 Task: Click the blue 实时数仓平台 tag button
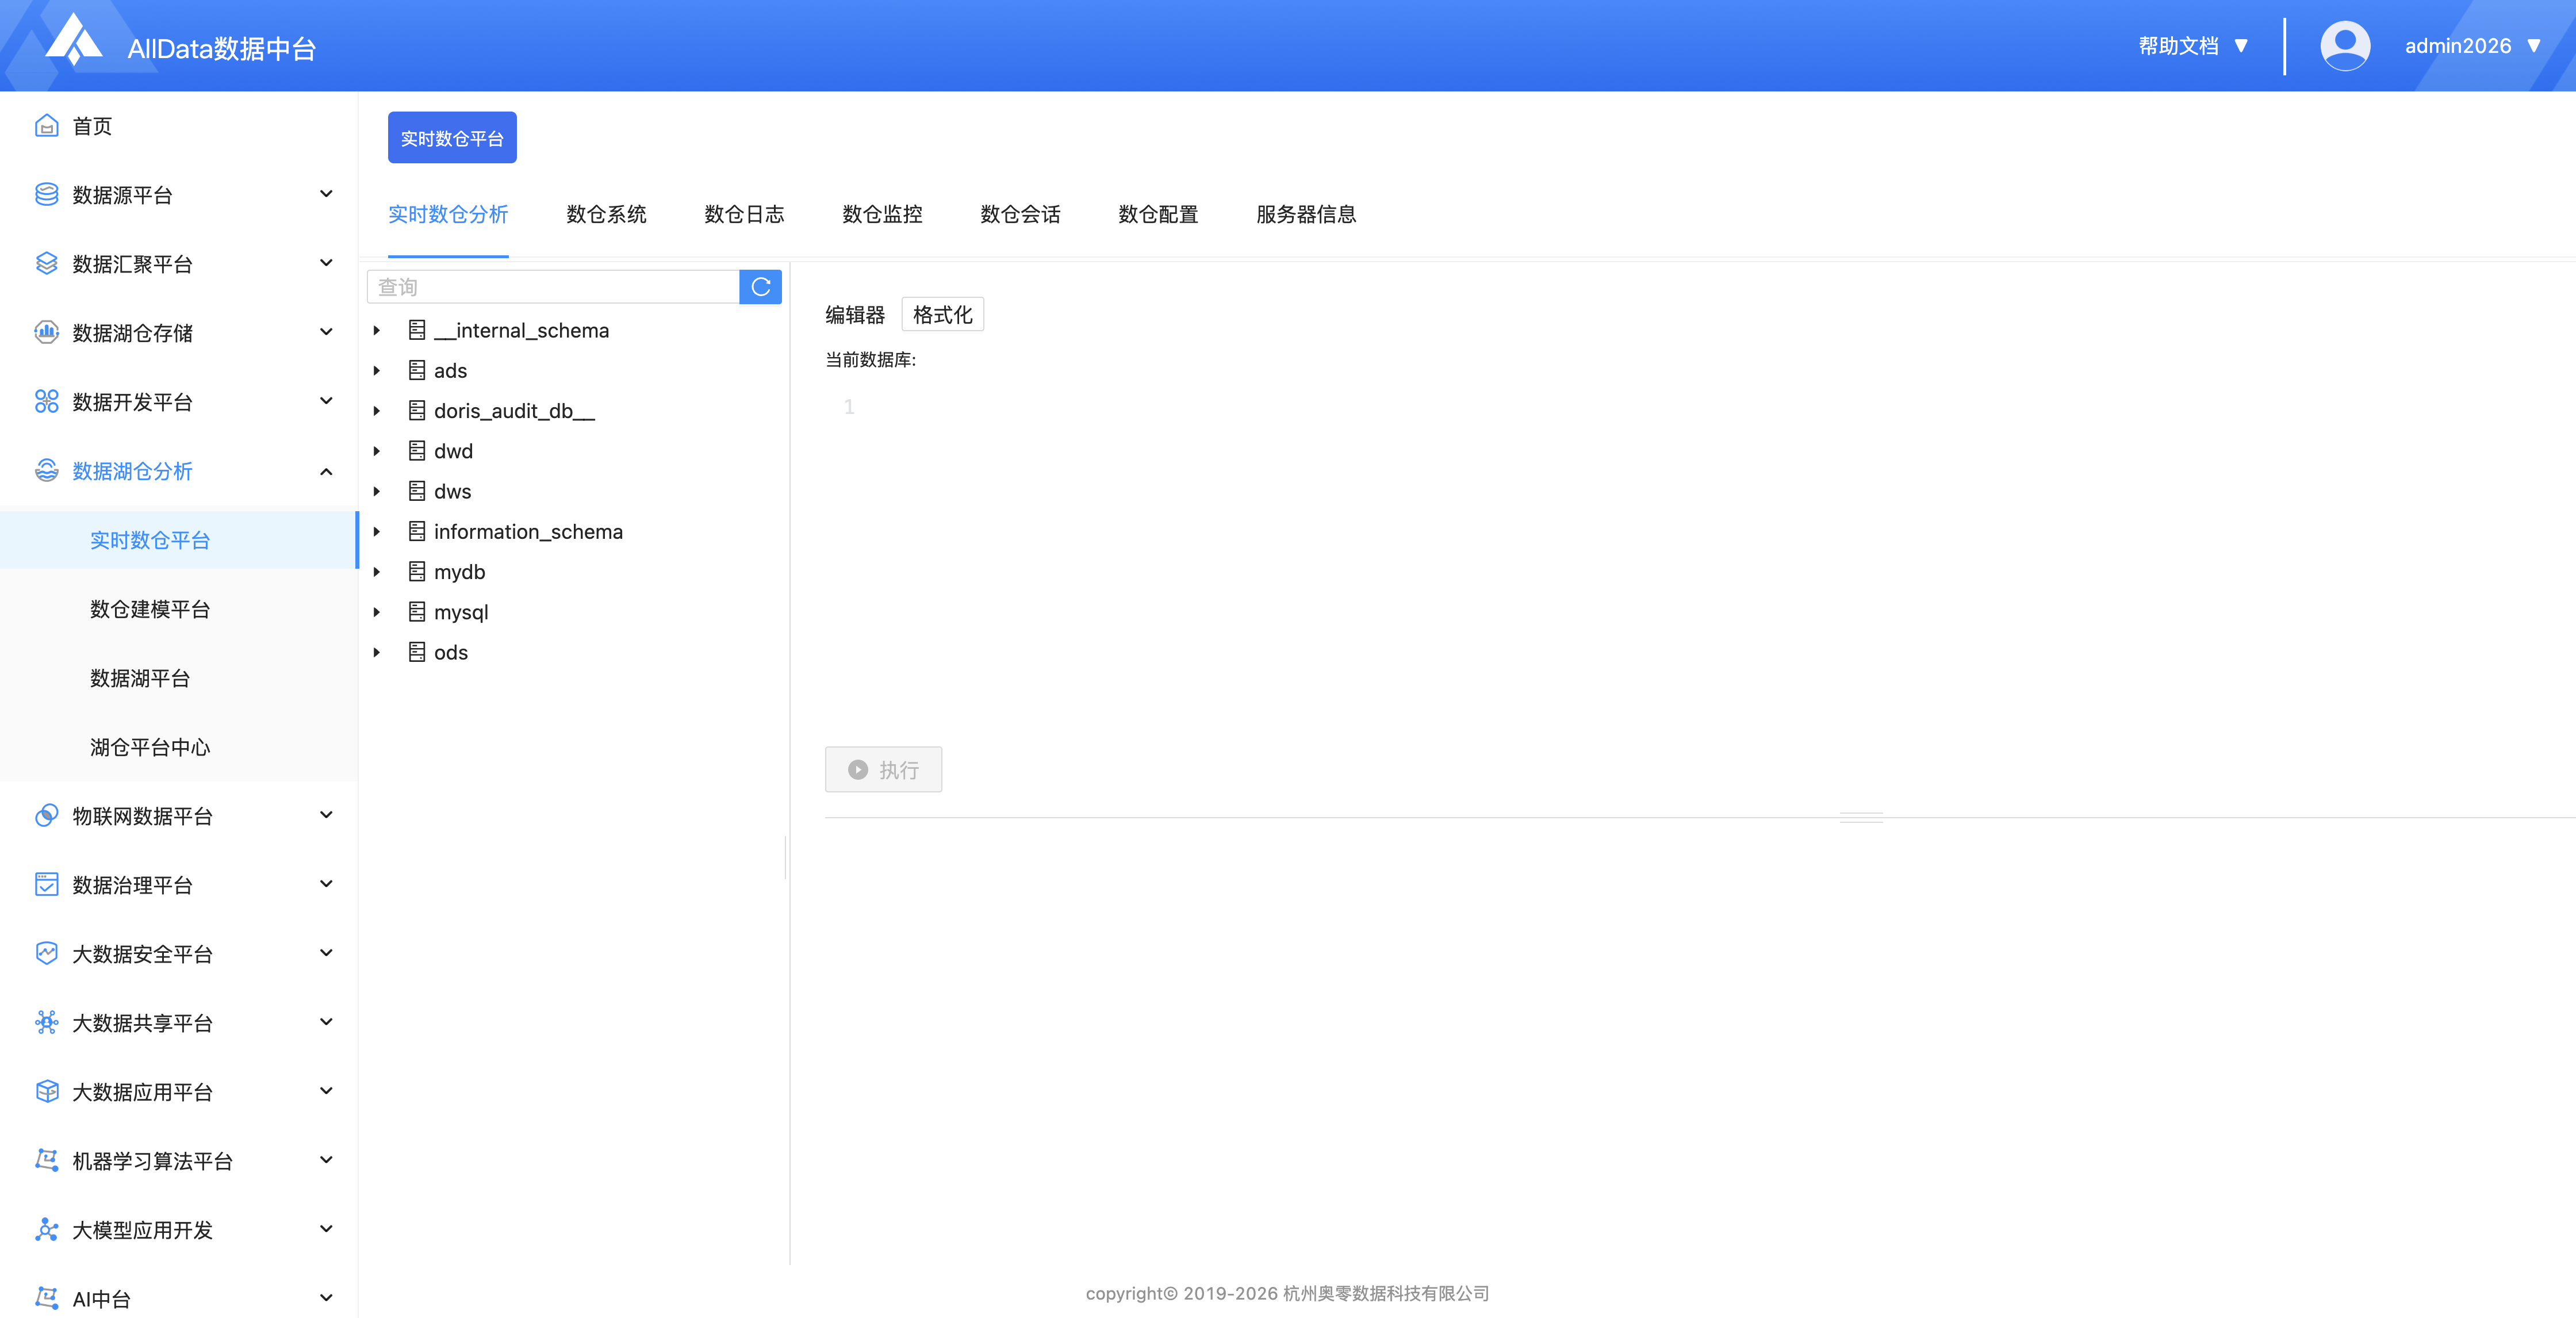coord(452,137)
